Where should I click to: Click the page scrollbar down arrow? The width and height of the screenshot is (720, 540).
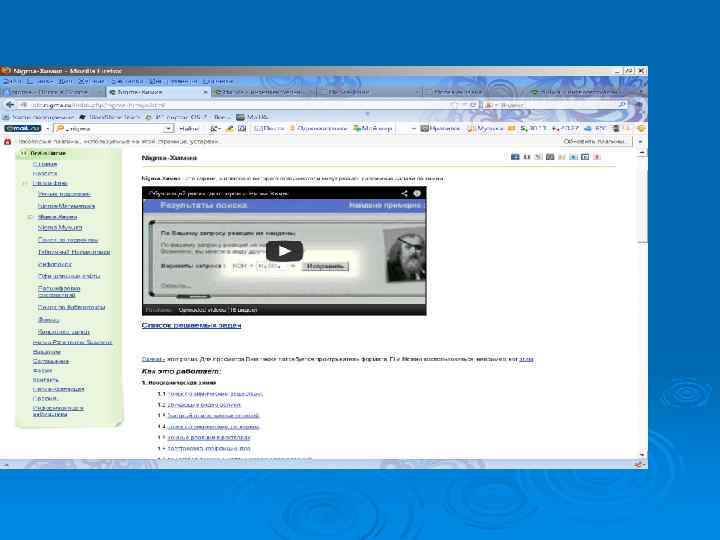(642, 454)
